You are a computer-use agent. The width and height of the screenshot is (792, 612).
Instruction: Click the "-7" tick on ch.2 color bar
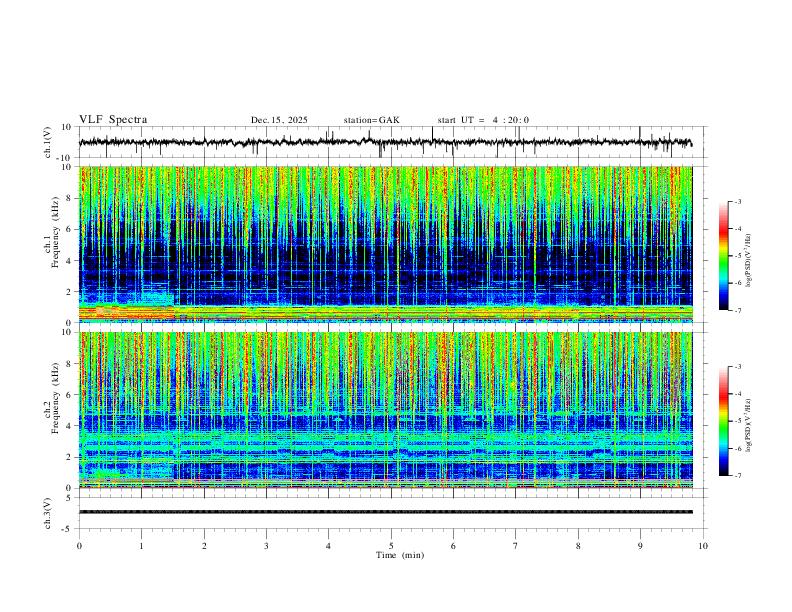(737, 475)
